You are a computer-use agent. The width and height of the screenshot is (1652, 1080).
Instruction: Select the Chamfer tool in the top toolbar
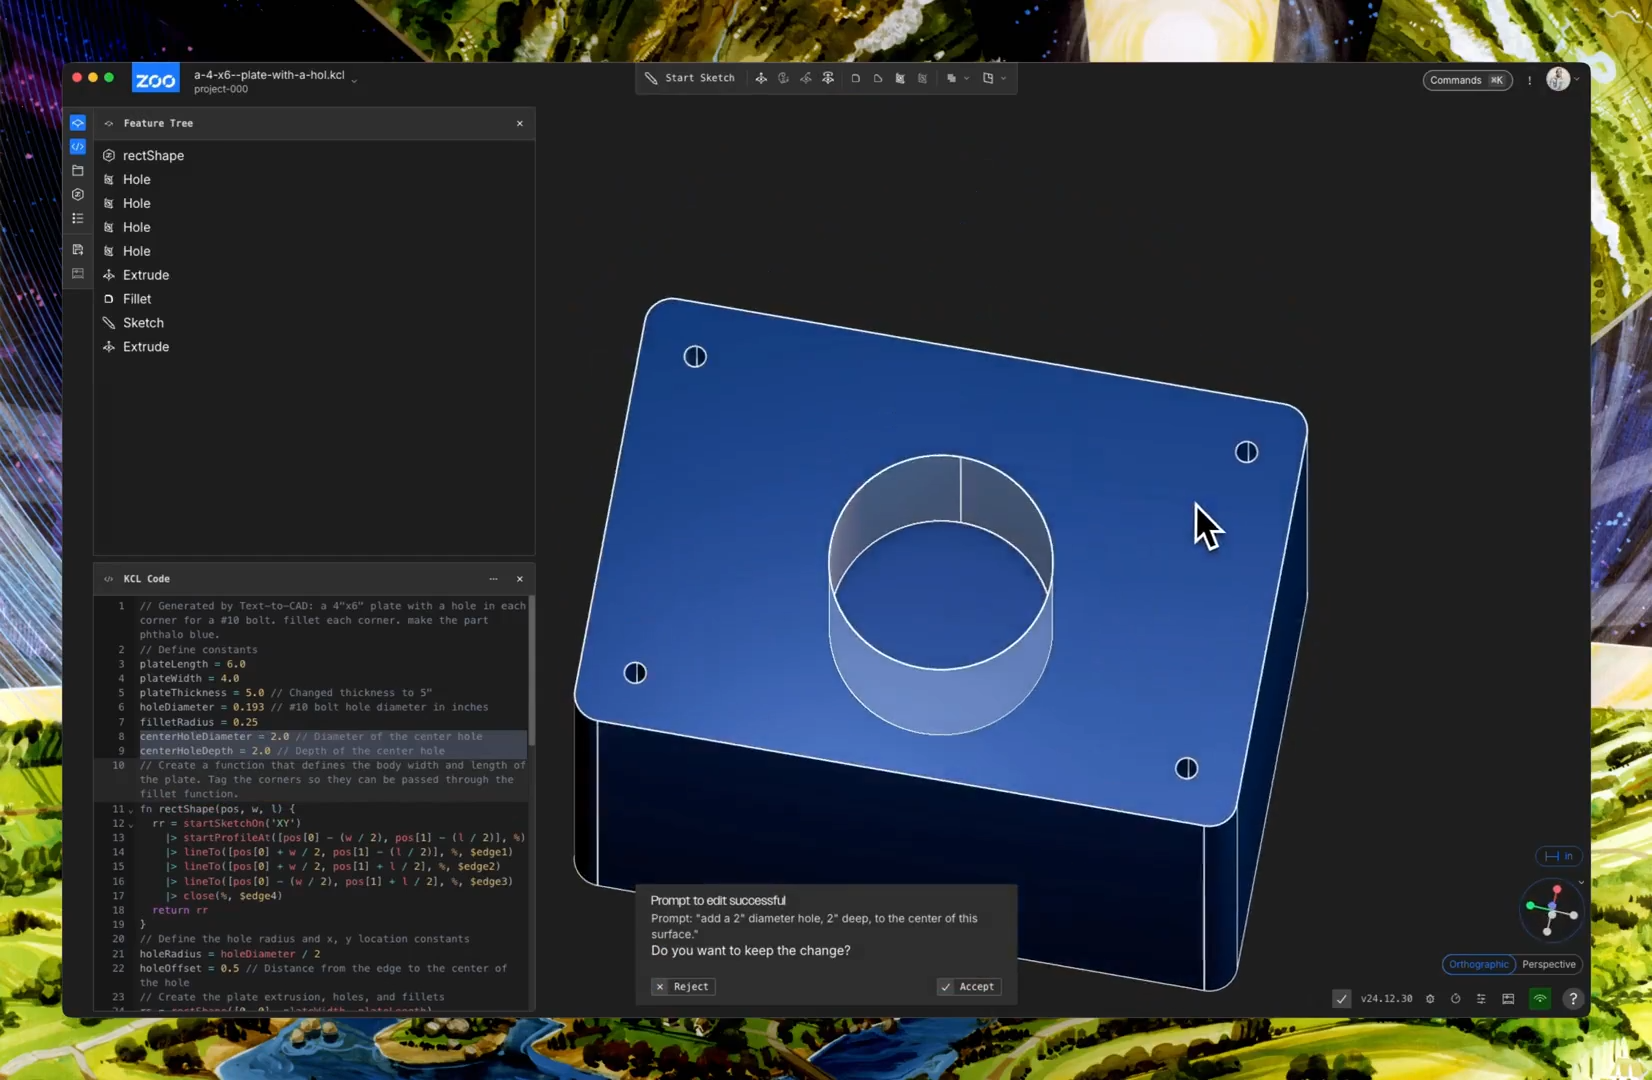[878, 78]
